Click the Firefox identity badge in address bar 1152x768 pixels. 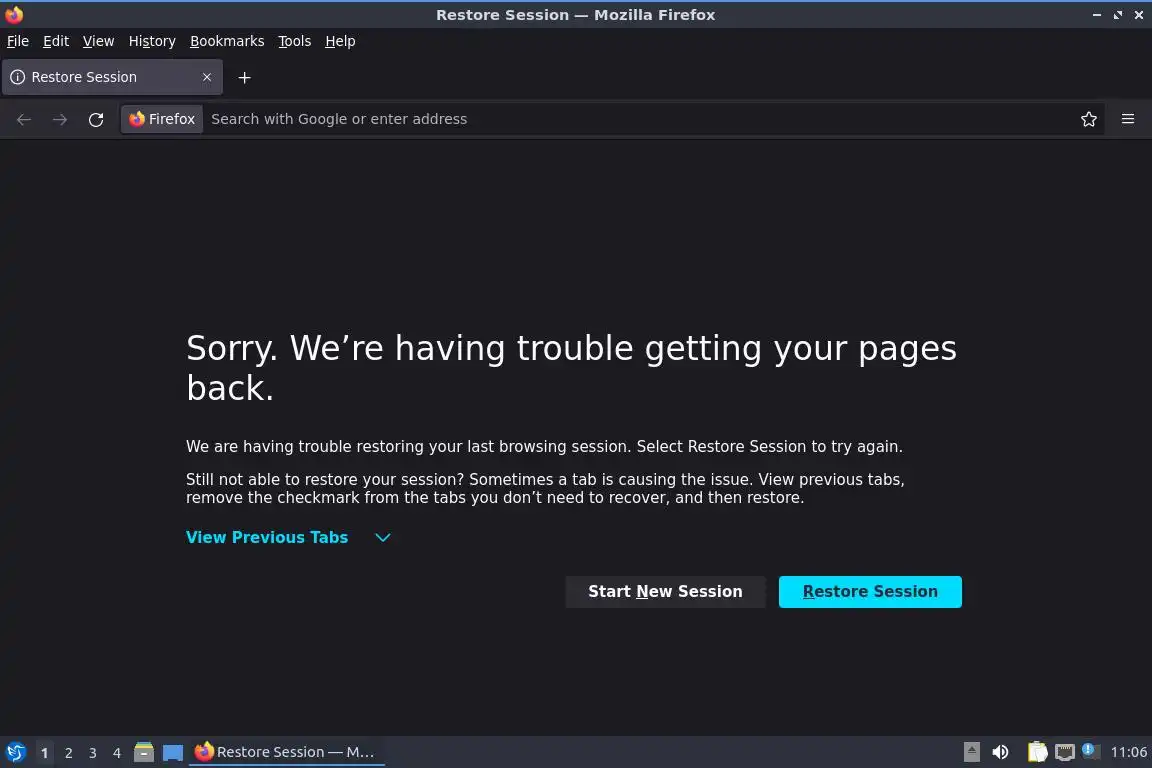coord(162,119)
